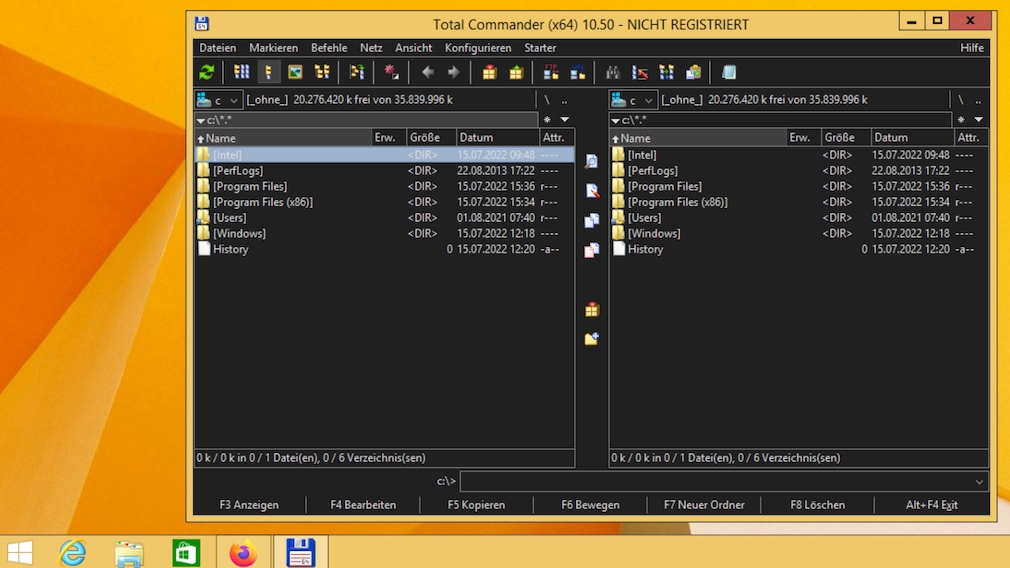Click the F7 Neuer Ordner button
1010x568 pixels.
coord(704,505)
